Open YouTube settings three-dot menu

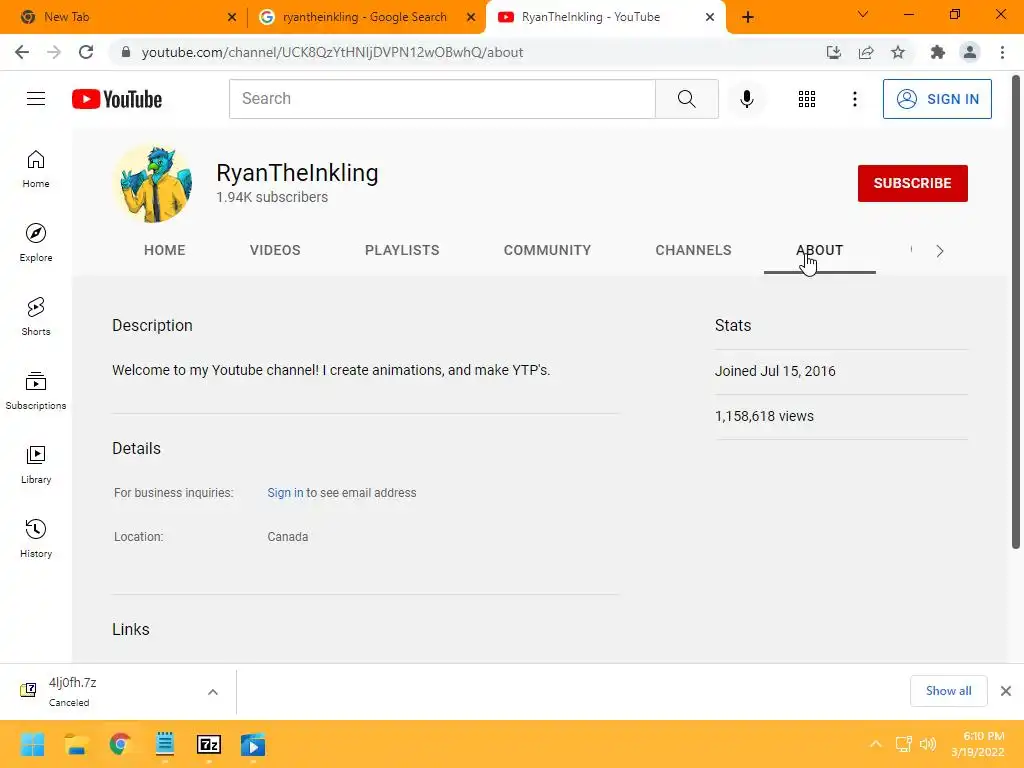(x=854, y=99)
